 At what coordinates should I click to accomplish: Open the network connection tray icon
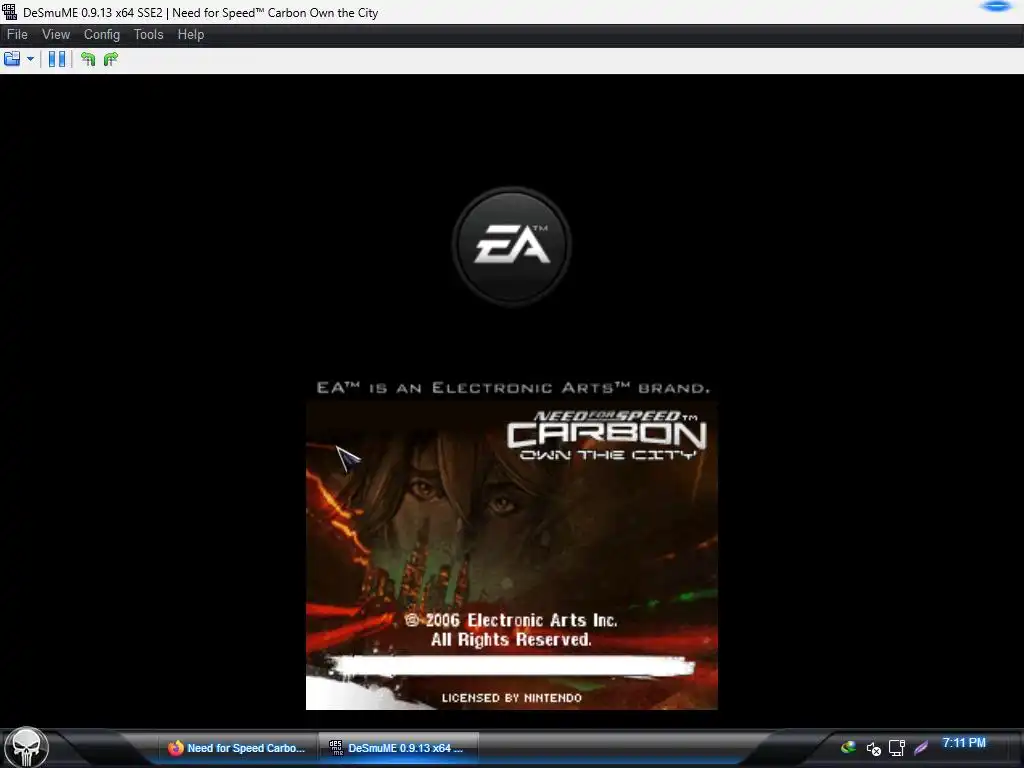coord(897,748)
